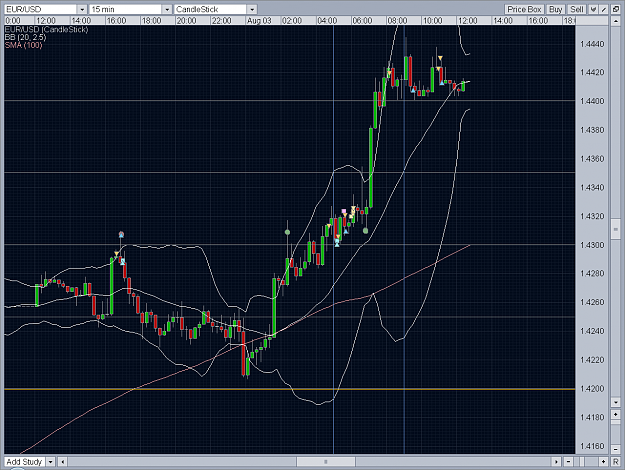The image size is (625, 470).
Task: Click the vertical scrollbar down arrow
Action: [x=615, y=402]
